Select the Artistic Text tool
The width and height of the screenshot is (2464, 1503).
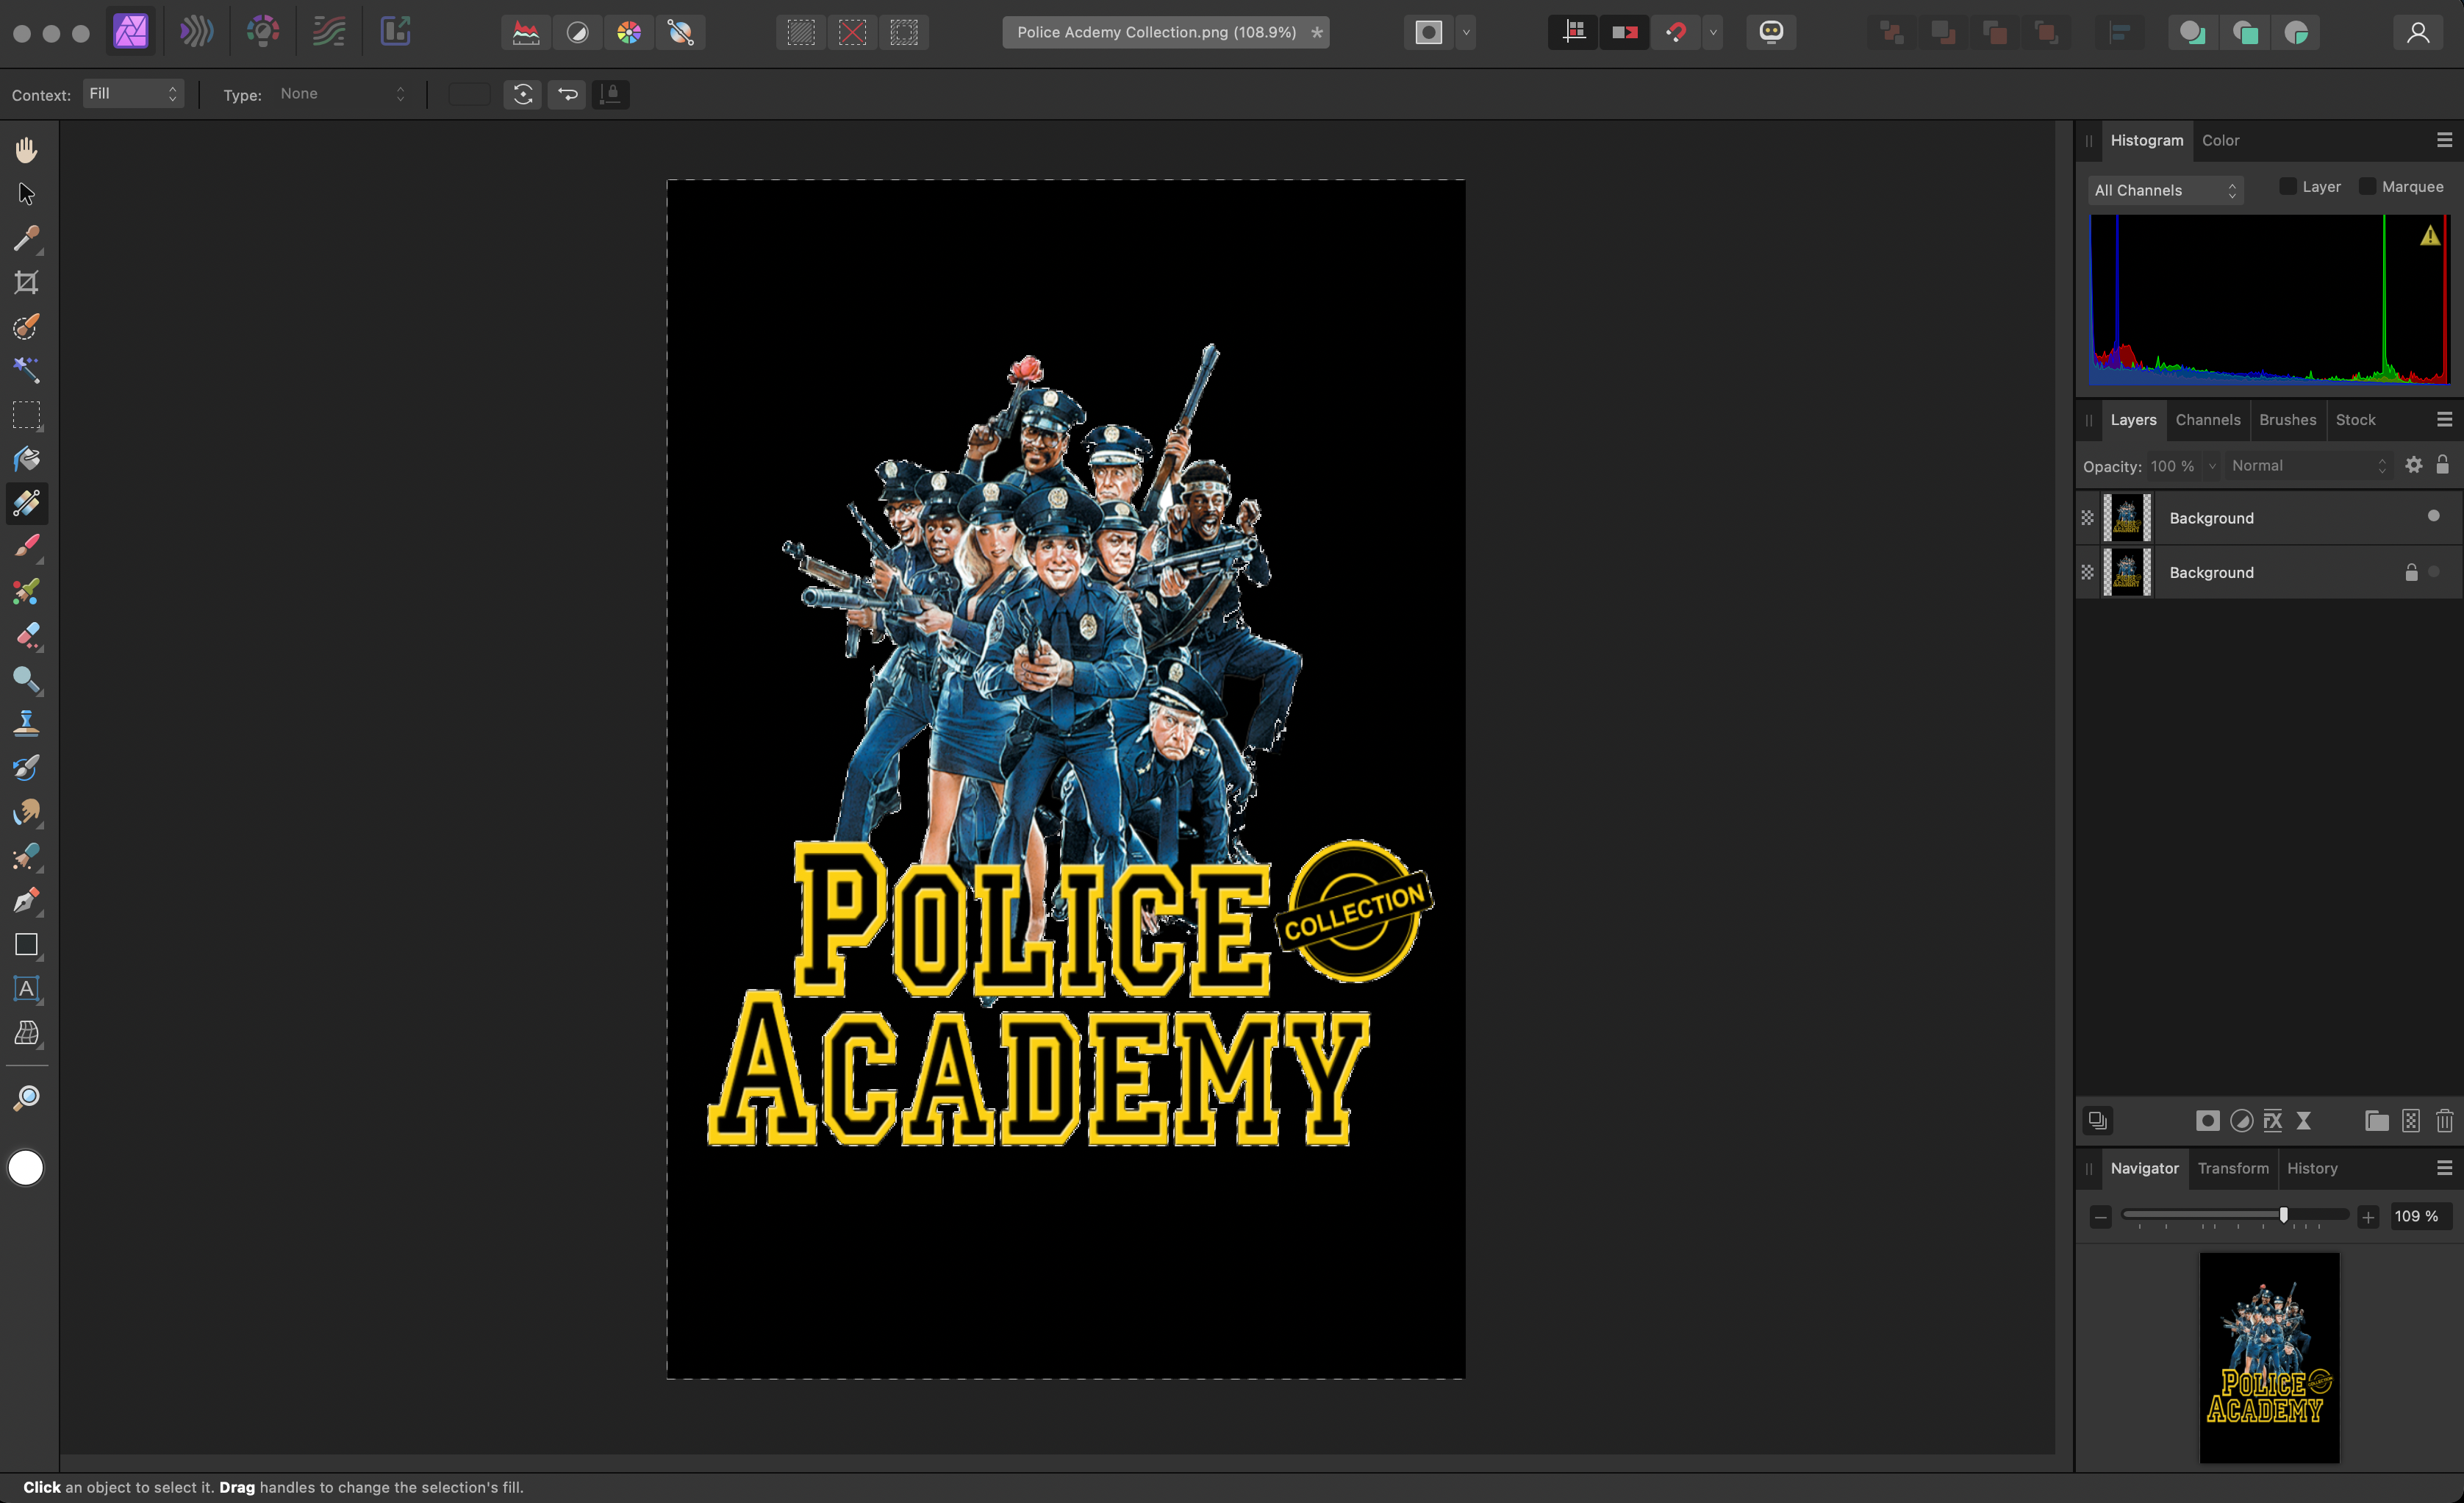pos(26,989)
